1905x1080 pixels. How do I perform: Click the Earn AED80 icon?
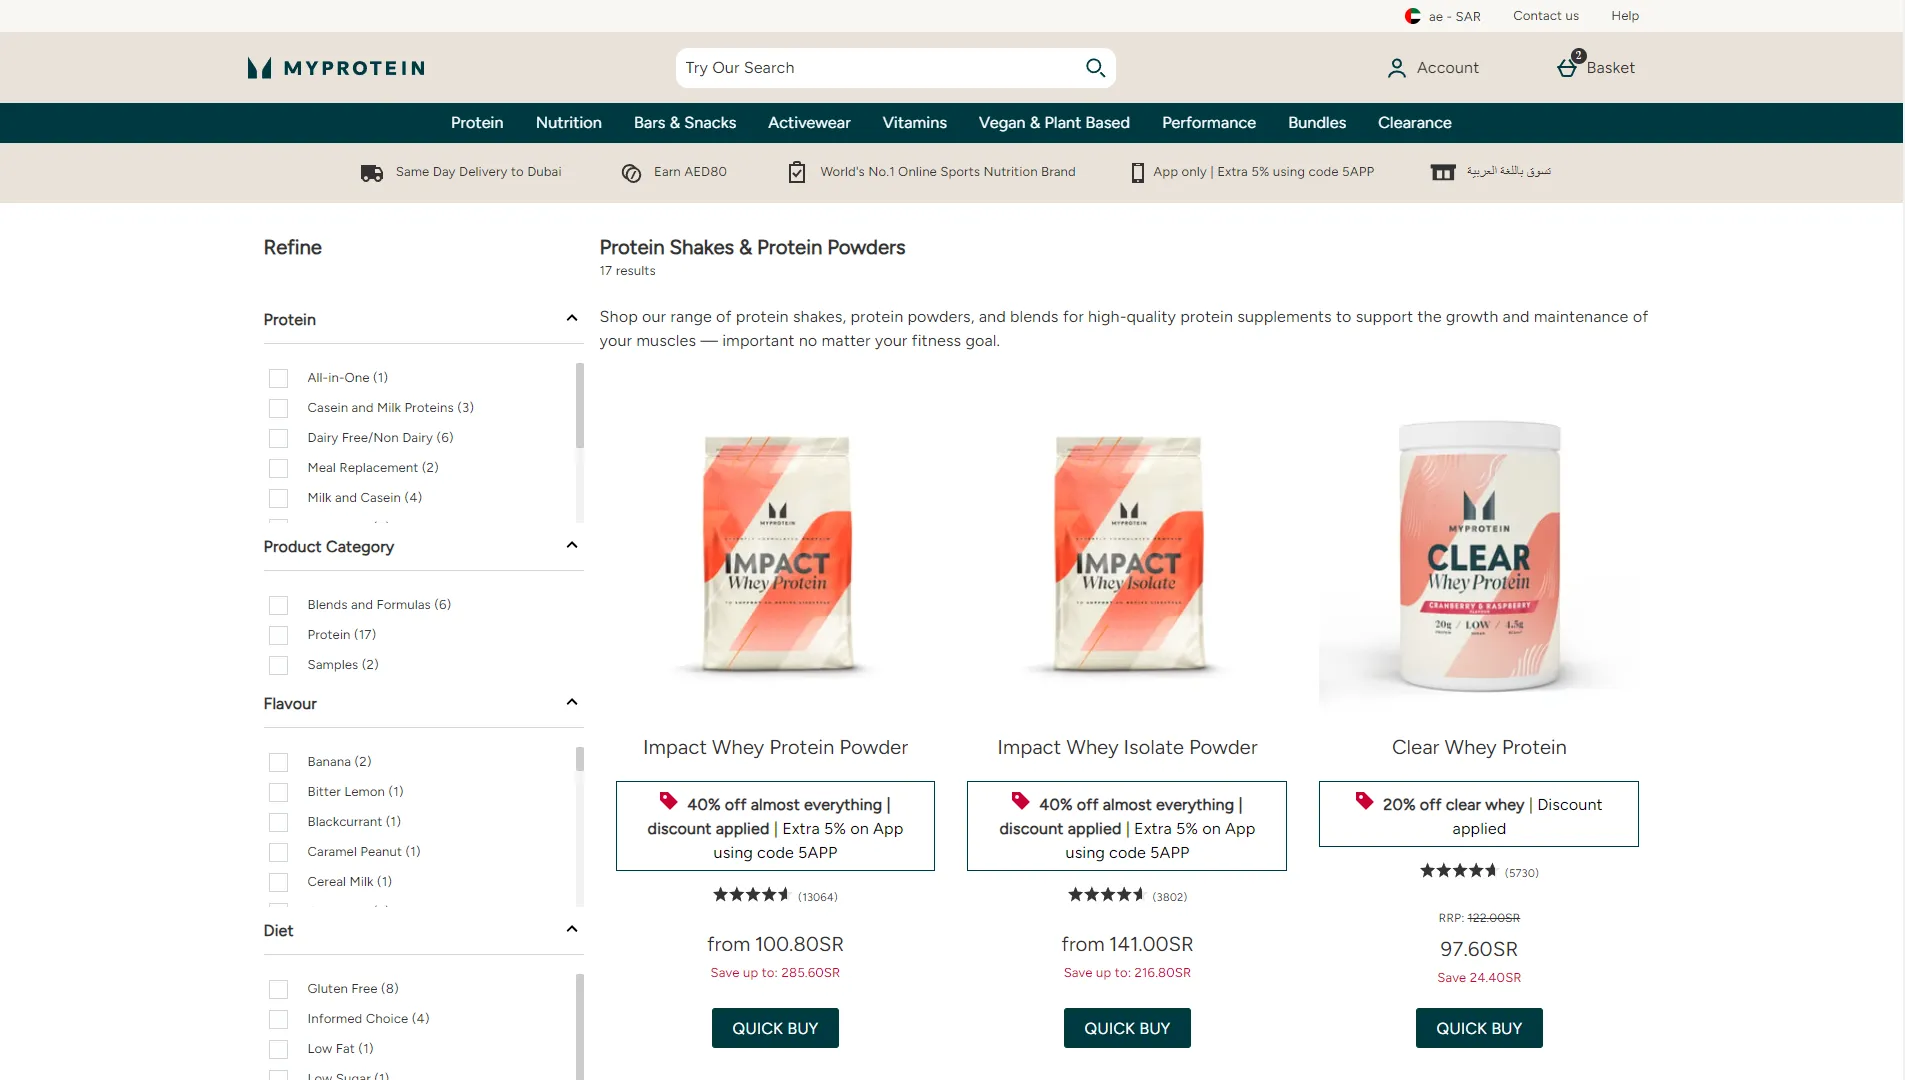[x=631, y=173]
